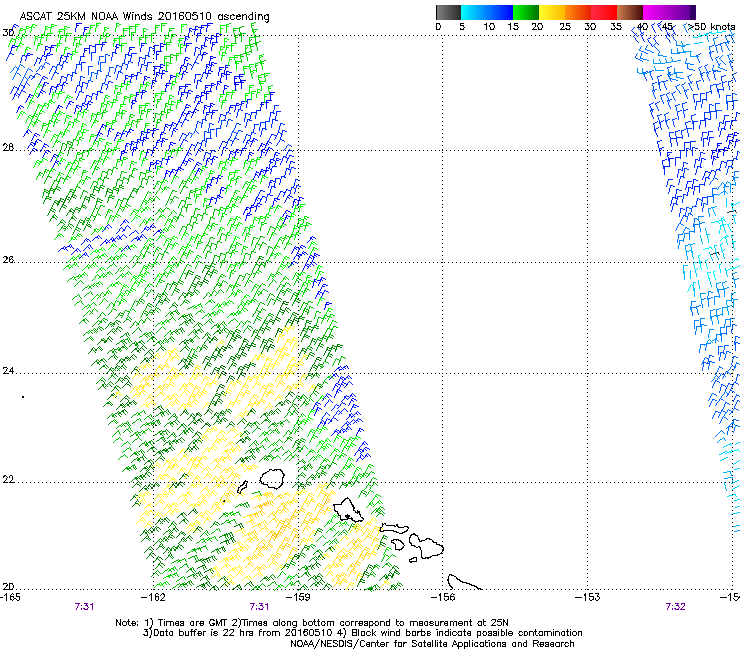The height and width of the screenshot is (650, 740).
Task: Click the longitude label "-162"
Action: (x=153, y=597)
